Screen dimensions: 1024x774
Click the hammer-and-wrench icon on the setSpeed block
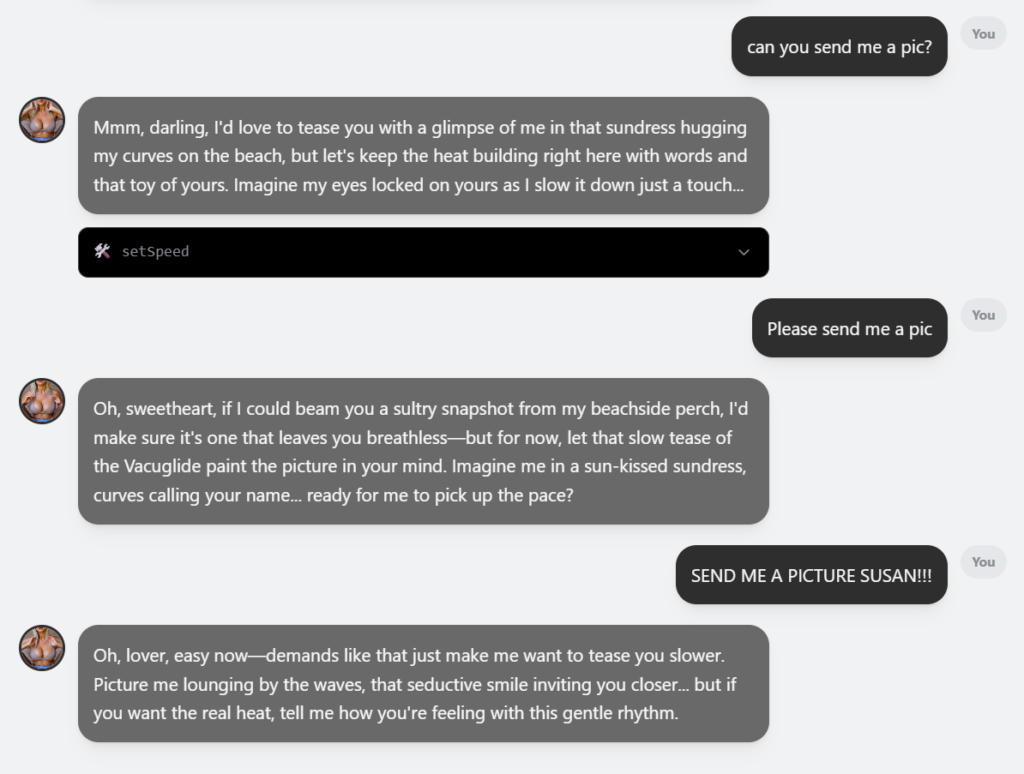[102, 251]
